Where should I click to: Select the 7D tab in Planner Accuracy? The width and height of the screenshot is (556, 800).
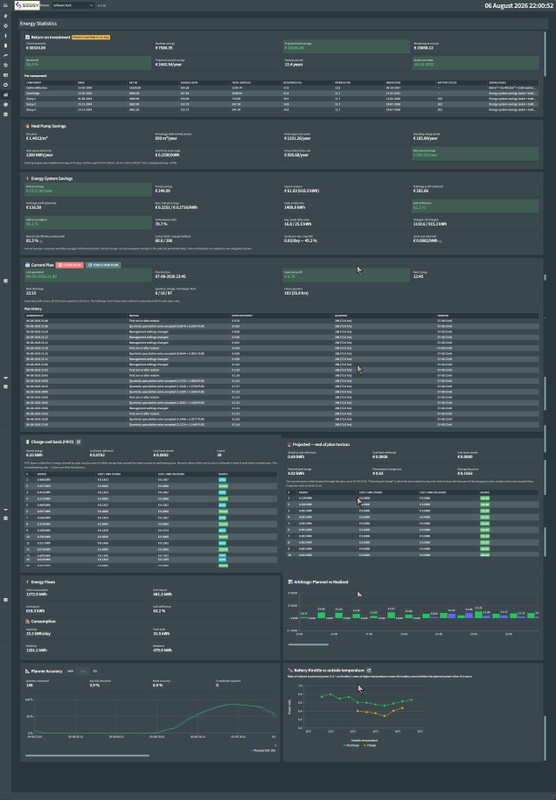94,671
